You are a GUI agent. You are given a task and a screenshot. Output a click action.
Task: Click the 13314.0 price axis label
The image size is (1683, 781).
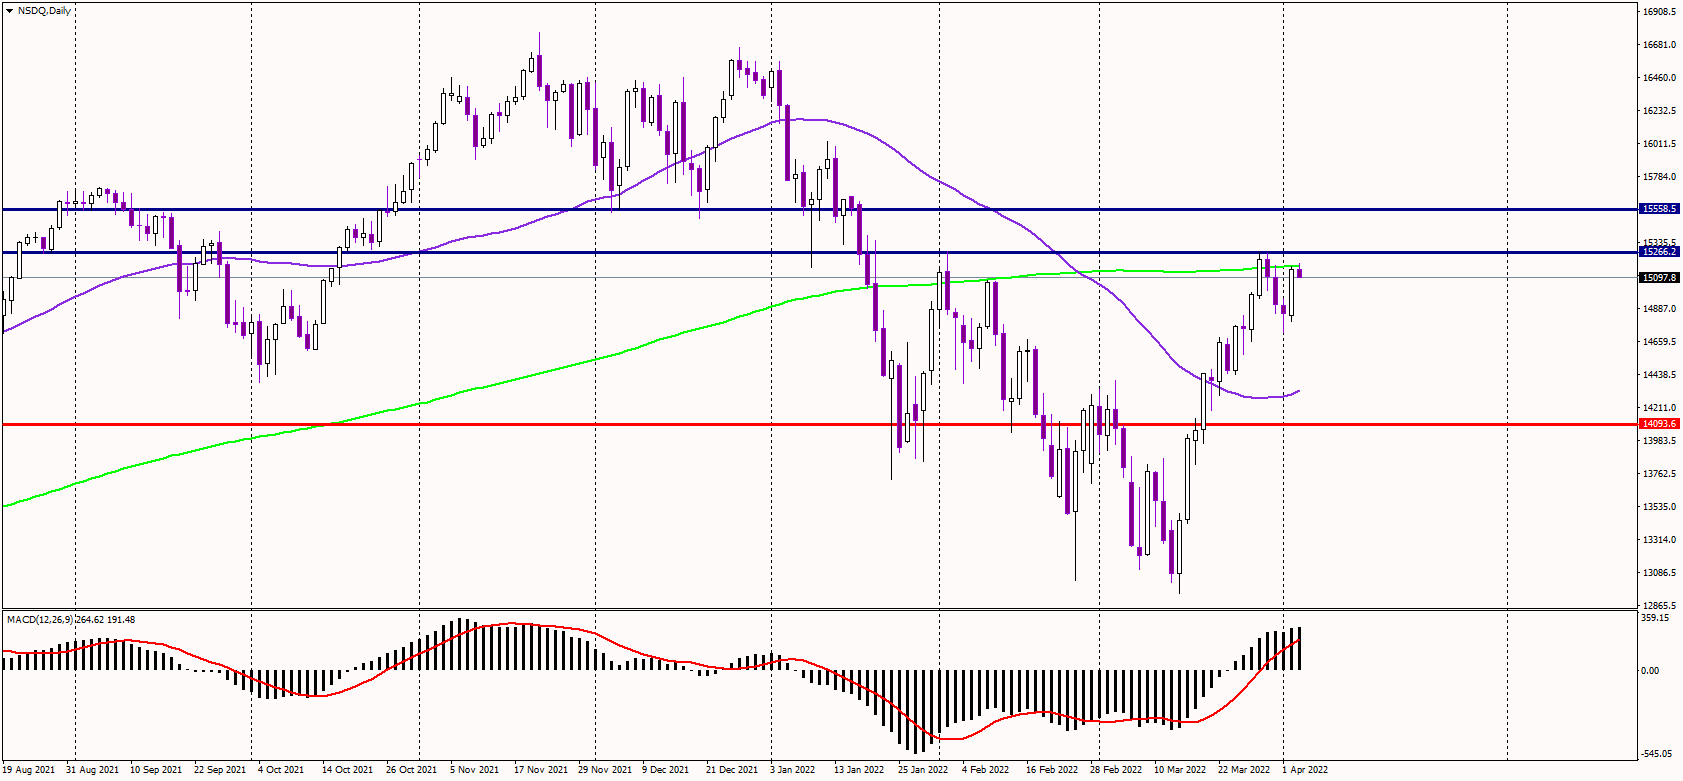click(x=1659, y=540)
